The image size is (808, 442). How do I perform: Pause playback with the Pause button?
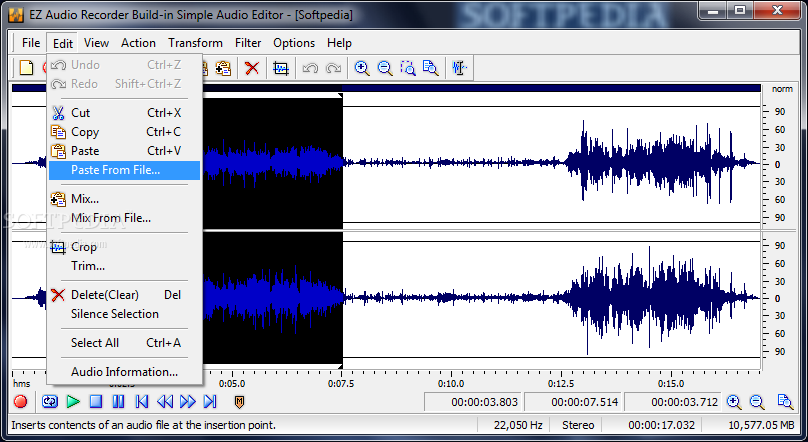point(119,401)
